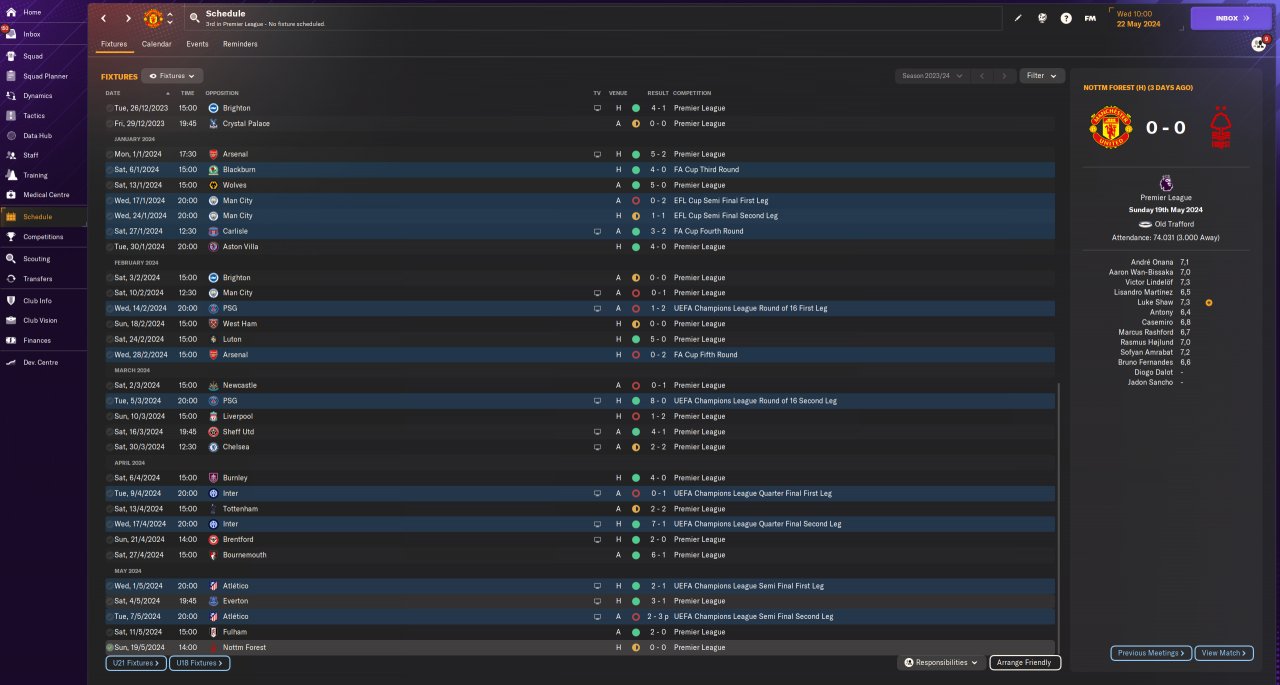Go to next season arrow
Viewport: 1280px width, 685px height.
1005,75
